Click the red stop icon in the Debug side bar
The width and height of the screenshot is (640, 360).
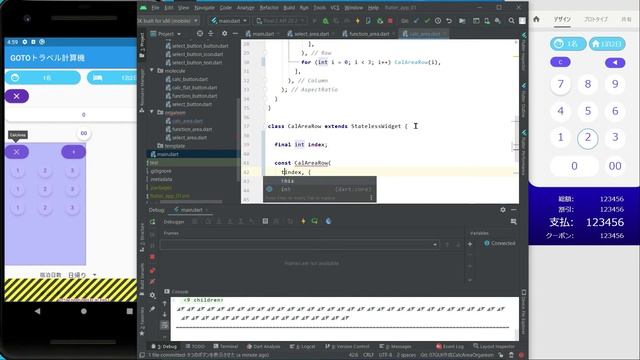click(152, 257)
